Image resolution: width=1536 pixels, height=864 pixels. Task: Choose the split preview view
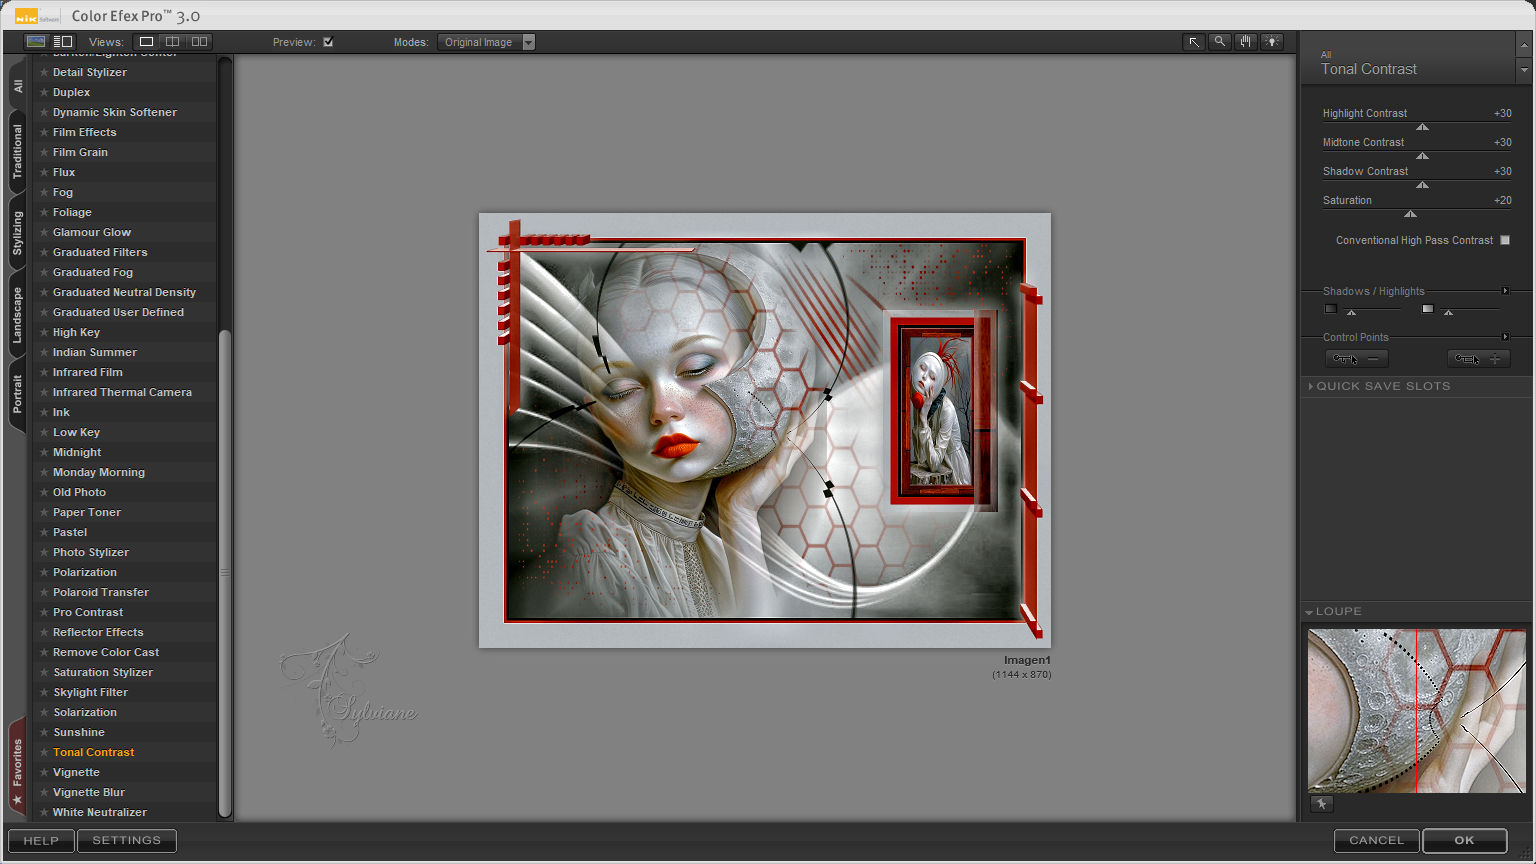pyautogui.click(x=173, y=42)
